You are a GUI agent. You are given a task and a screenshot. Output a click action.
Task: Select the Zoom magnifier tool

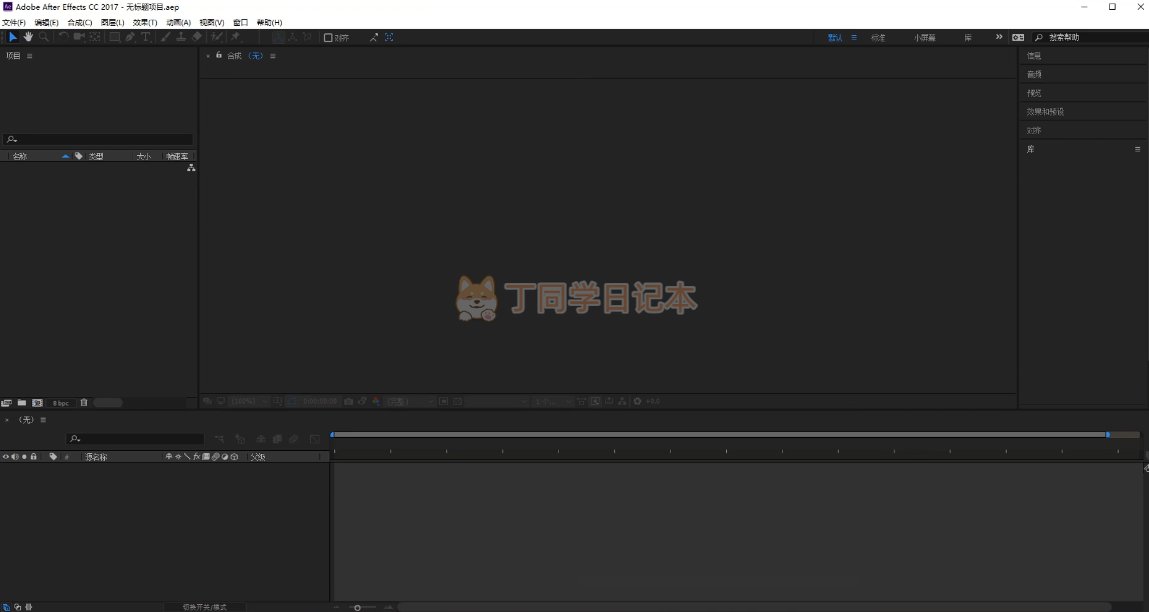[44, 37]
